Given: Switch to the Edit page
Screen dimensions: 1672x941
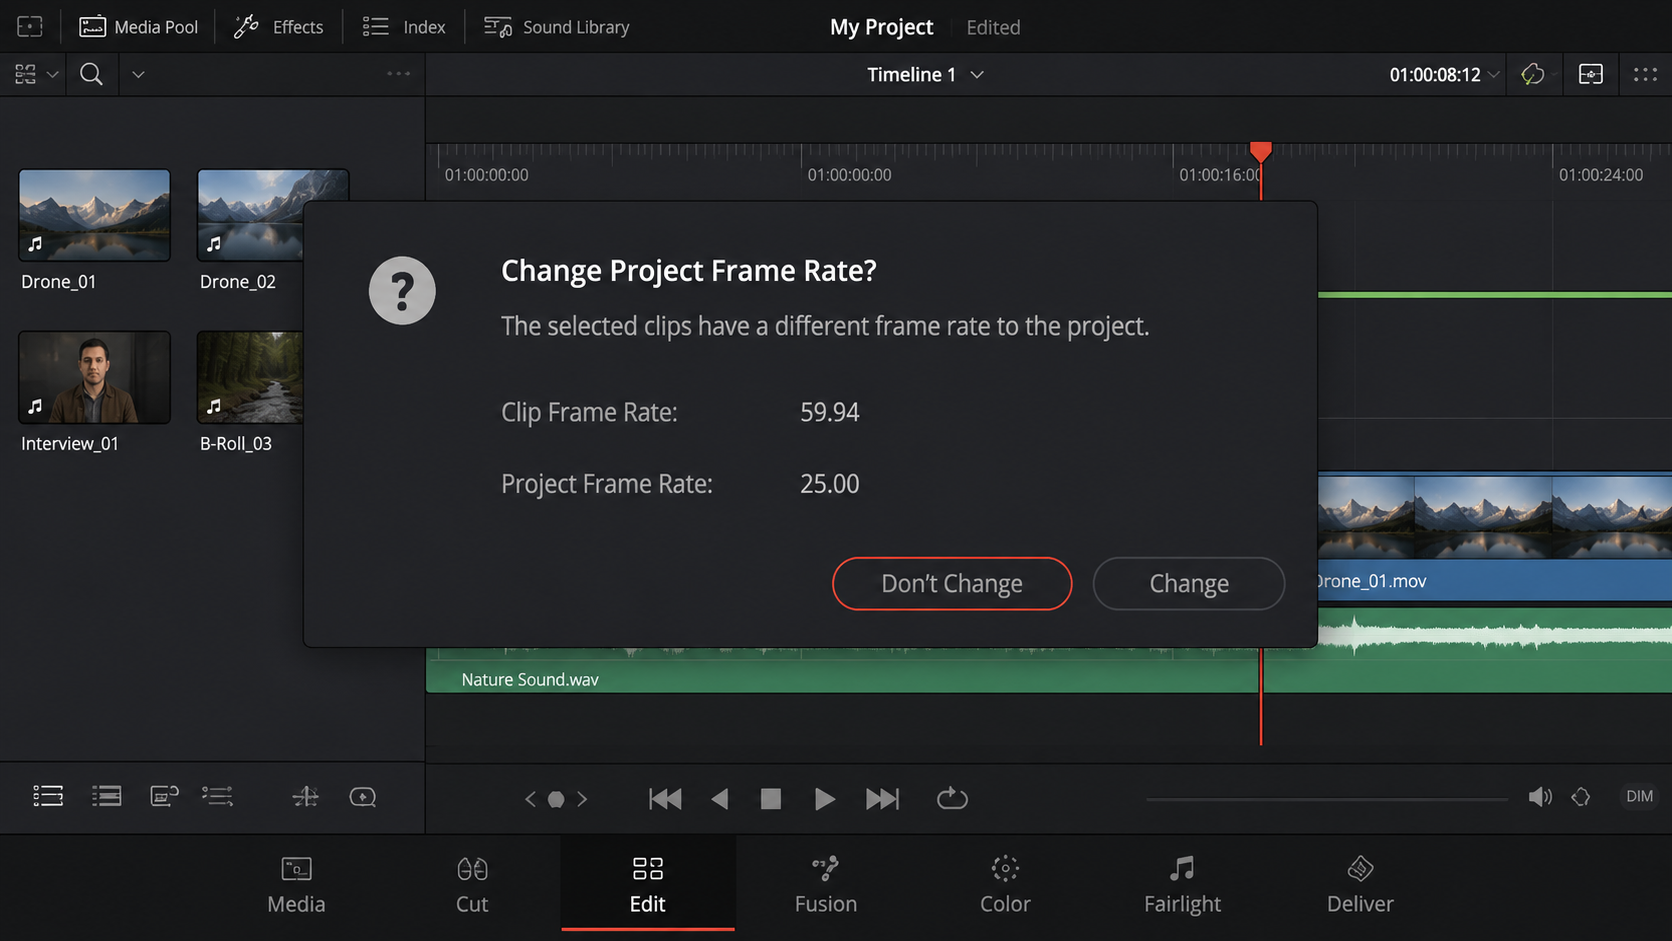Looking at the screenshot, I should [648, 885].
